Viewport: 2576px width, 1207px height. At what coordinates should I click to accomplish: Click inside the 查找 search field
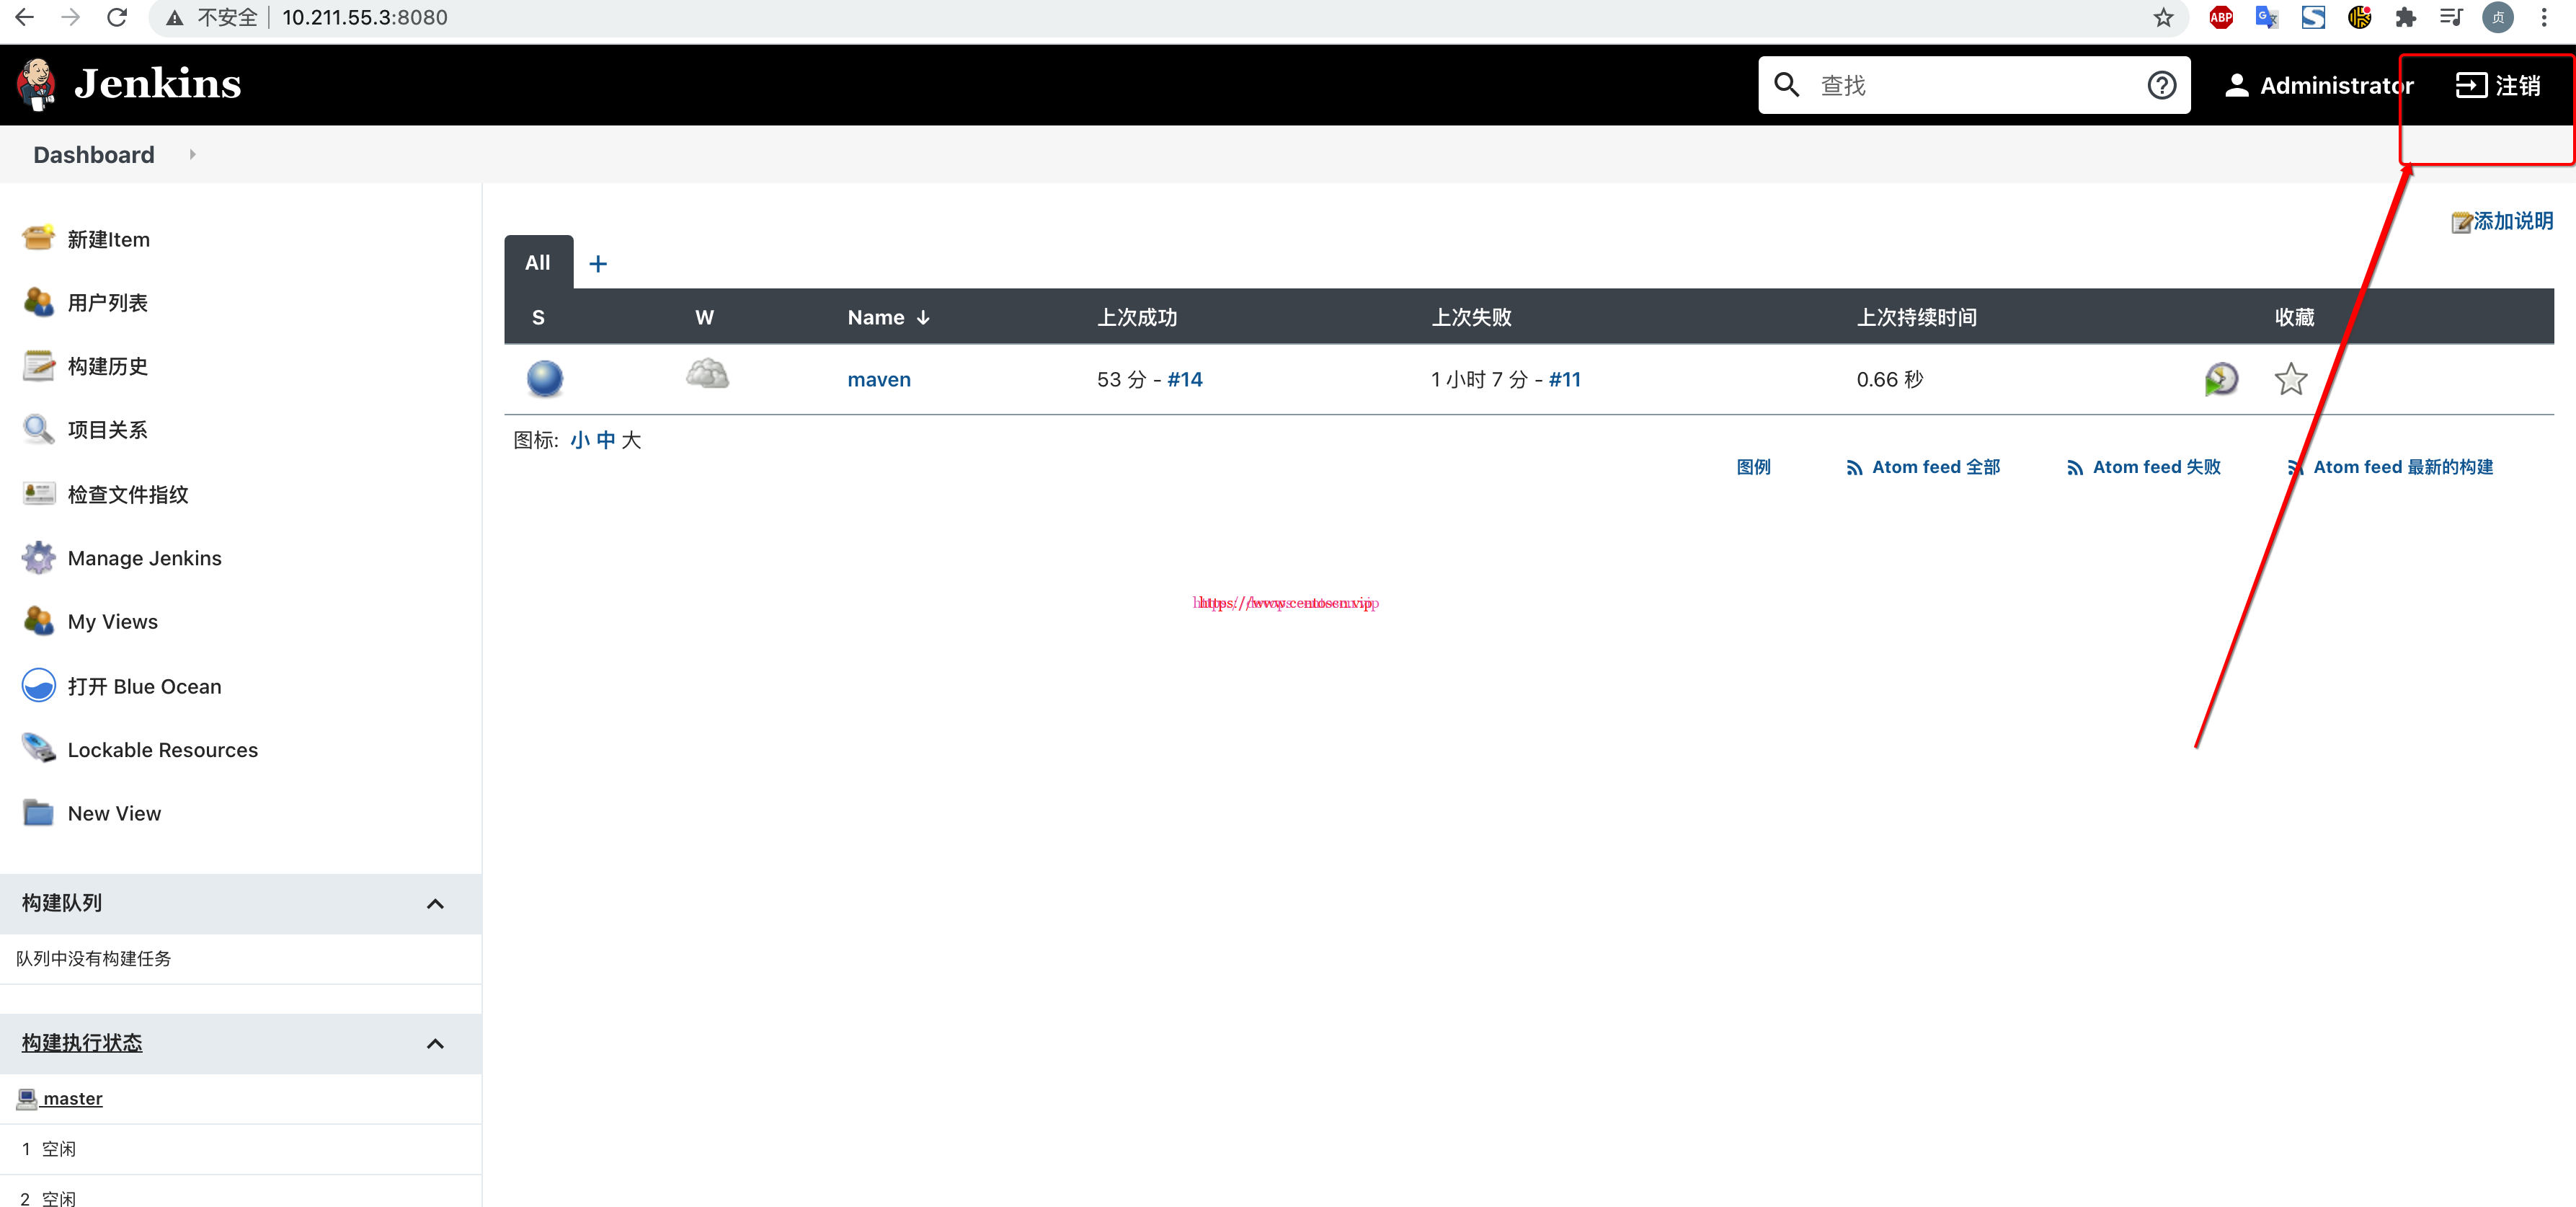tap(1975, 85)
